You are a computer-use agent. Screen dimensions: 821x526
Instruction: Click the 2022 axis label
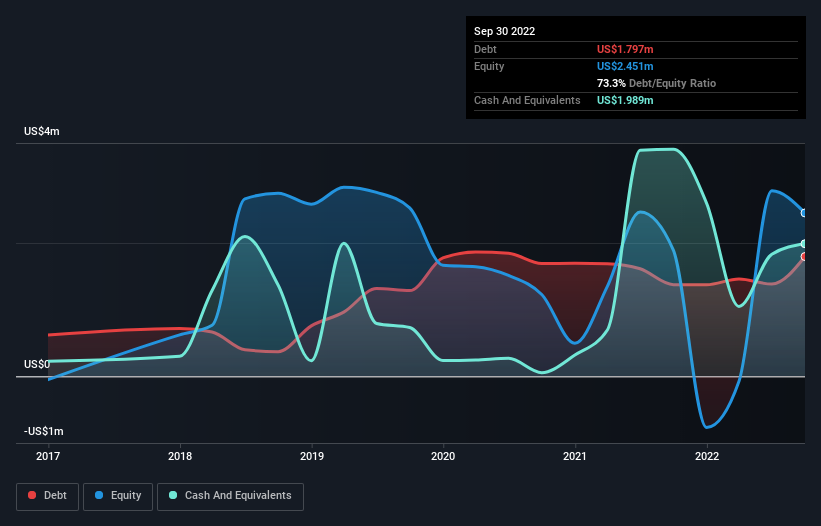[707, 456]
